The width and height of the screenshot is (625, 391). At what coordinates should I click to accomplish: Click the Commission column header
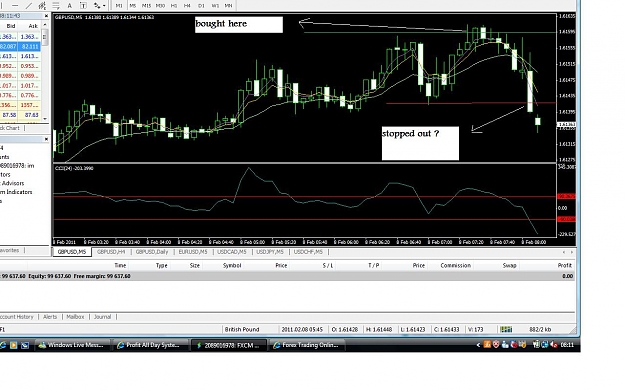coord(456,265)
